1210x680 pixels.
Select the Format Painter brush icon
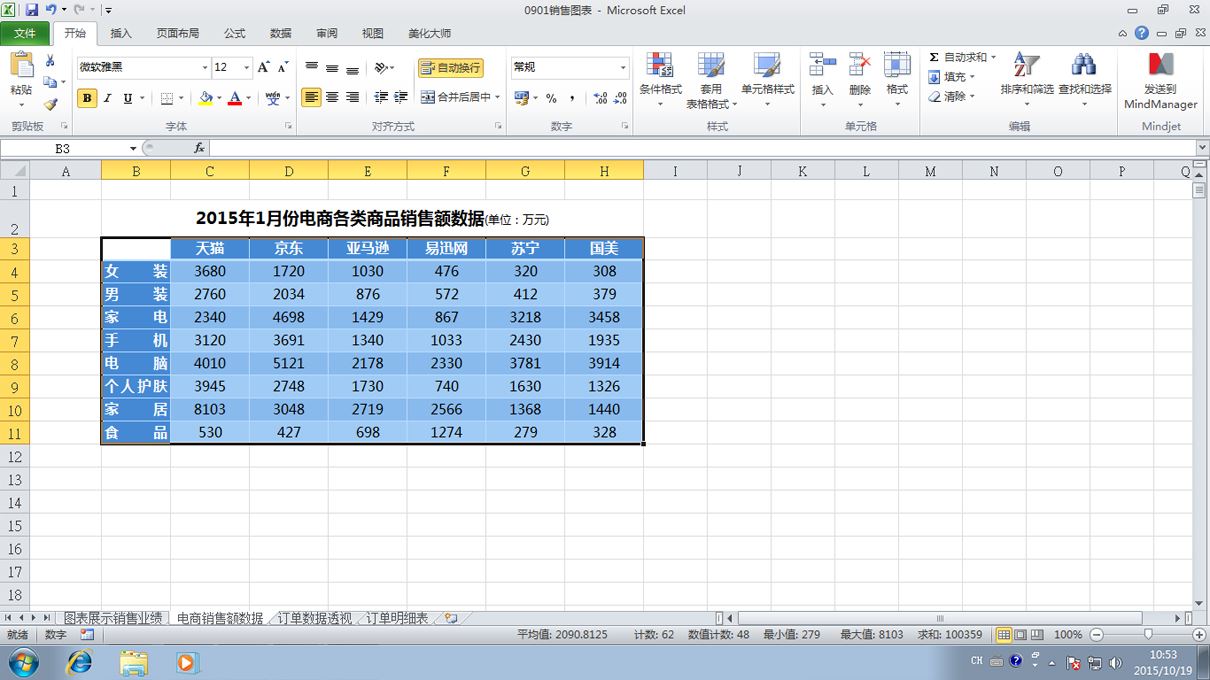coord(50,103)
